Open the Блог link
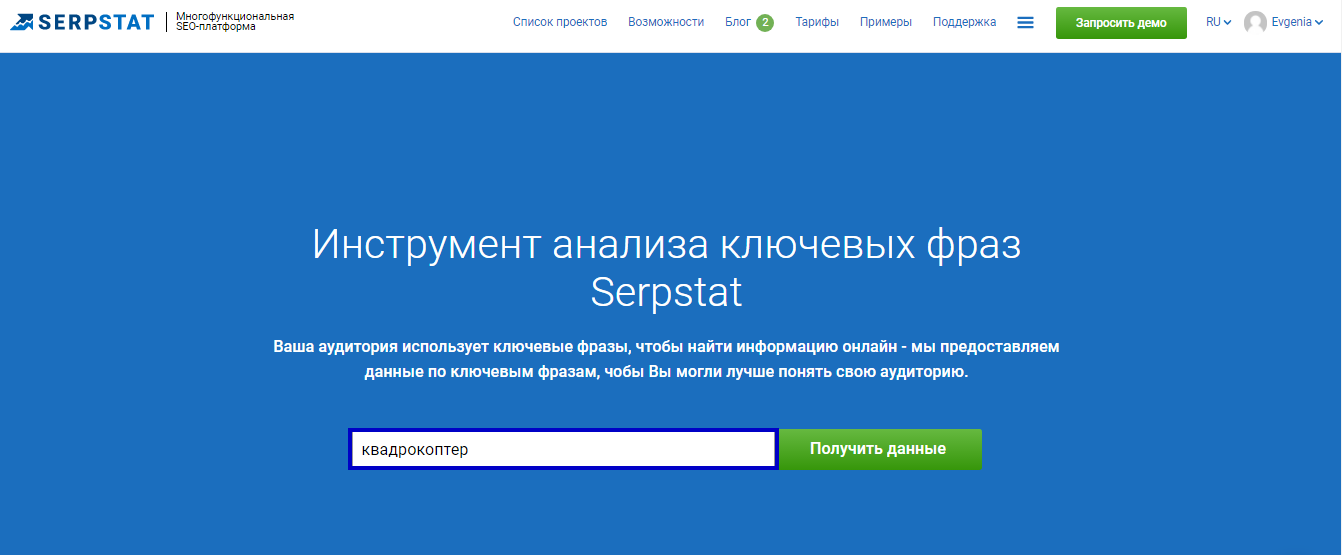Screen dimensions: 1342x555 pos(738,22)
